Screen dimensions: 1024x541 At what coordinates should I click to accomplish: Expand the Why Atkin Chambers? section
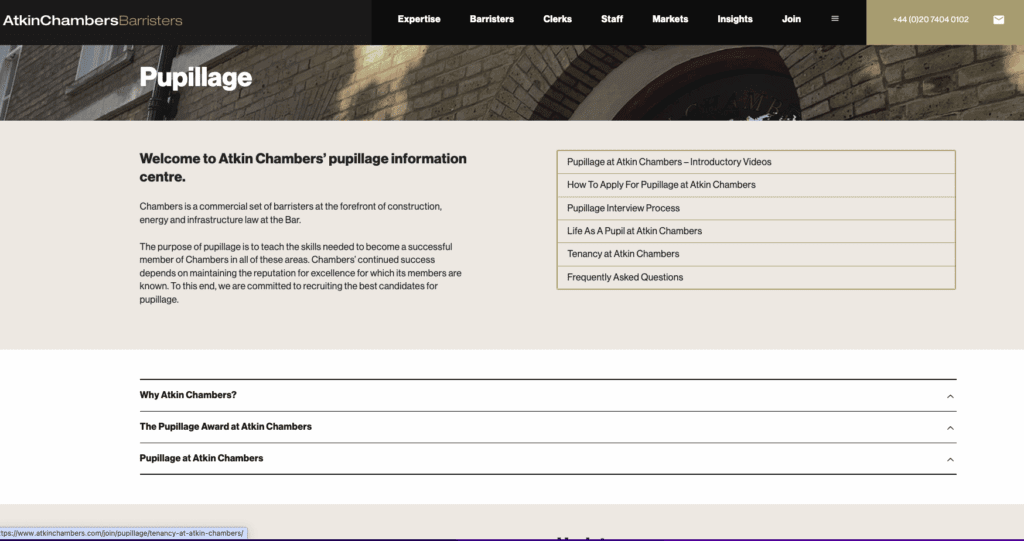coord(188,395)
